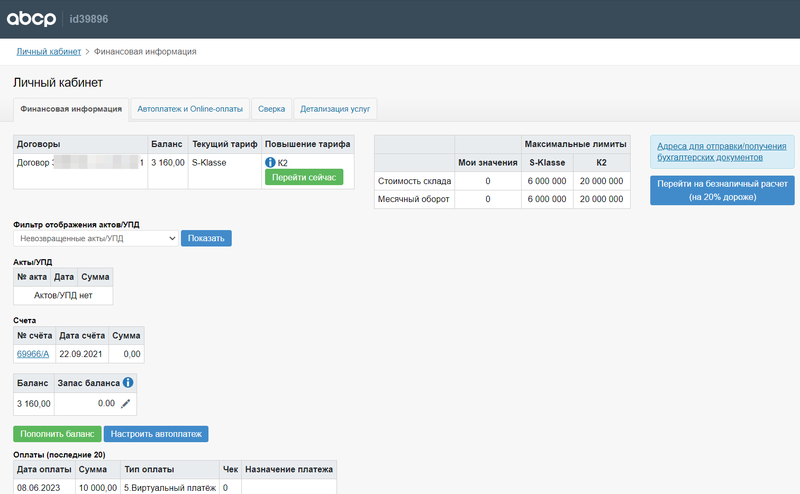This screenshot has height=494, width=800.
Task: Select the Финансовая информация tab
Action: [71, 108]
